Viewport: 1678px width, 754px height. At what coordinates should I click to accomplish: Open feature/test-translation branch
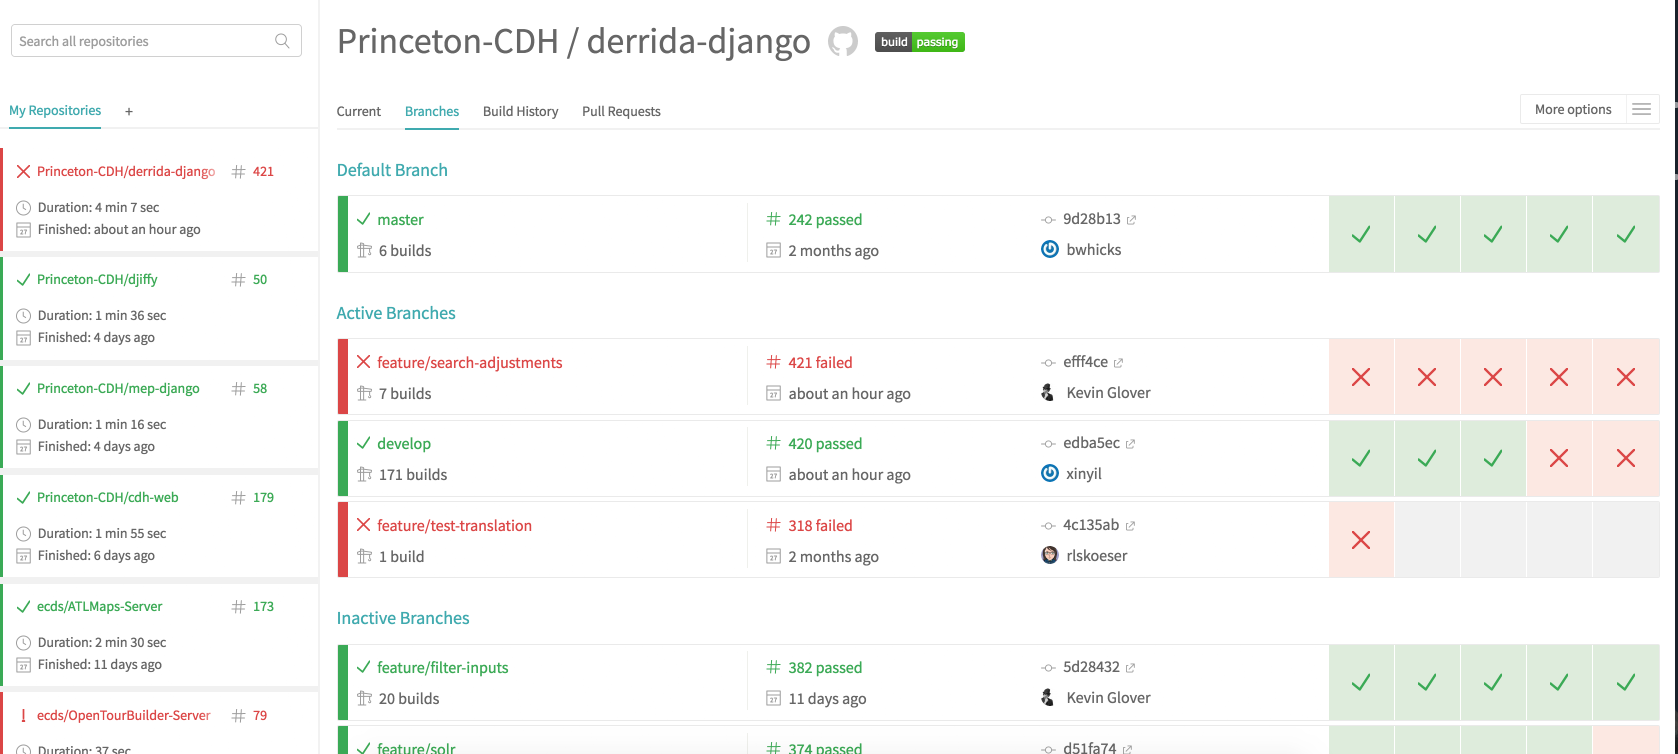[454, 525]
